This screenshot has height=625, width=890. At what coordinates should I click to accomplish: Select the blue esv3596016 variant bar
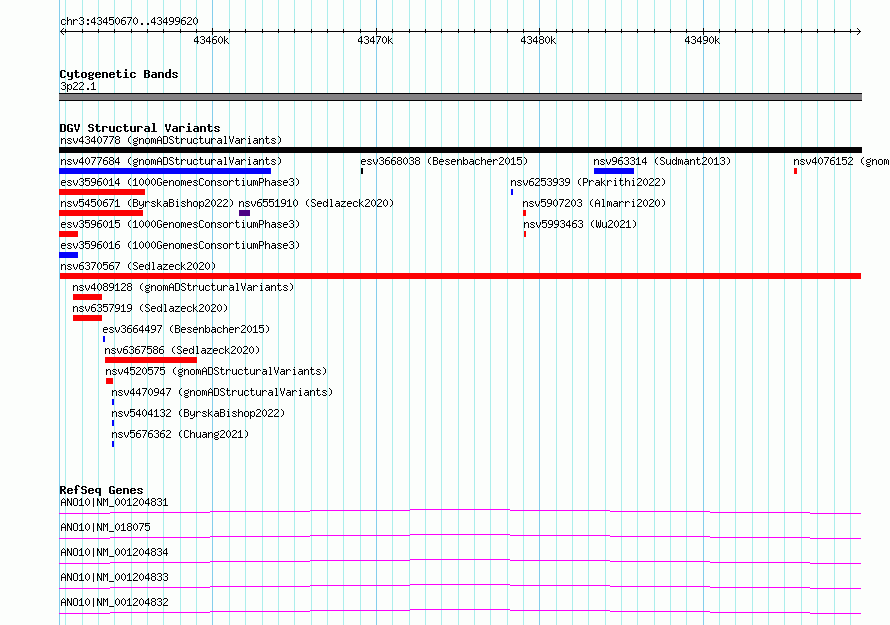[69, 255]
